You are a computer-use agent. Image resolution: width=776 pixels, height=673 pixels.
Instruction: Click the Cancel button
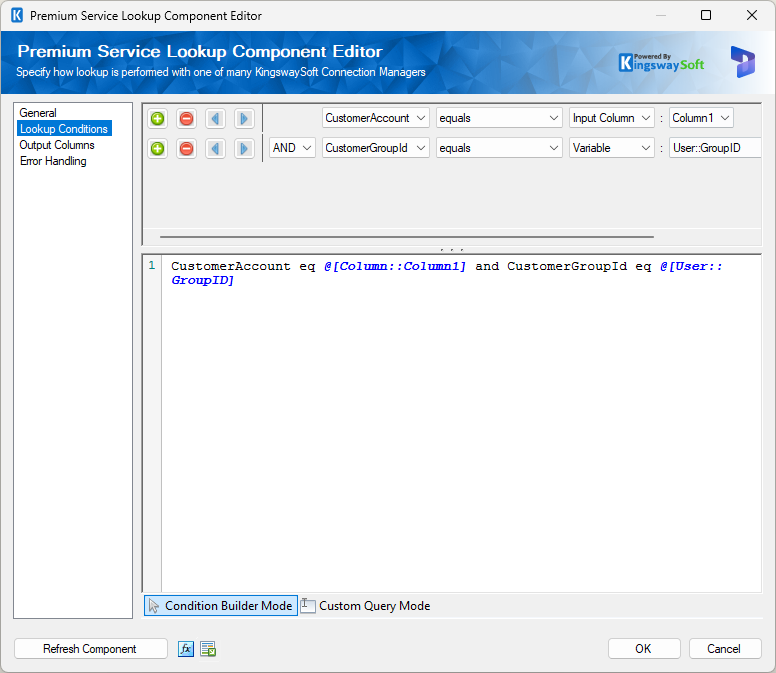coord(725,649)
